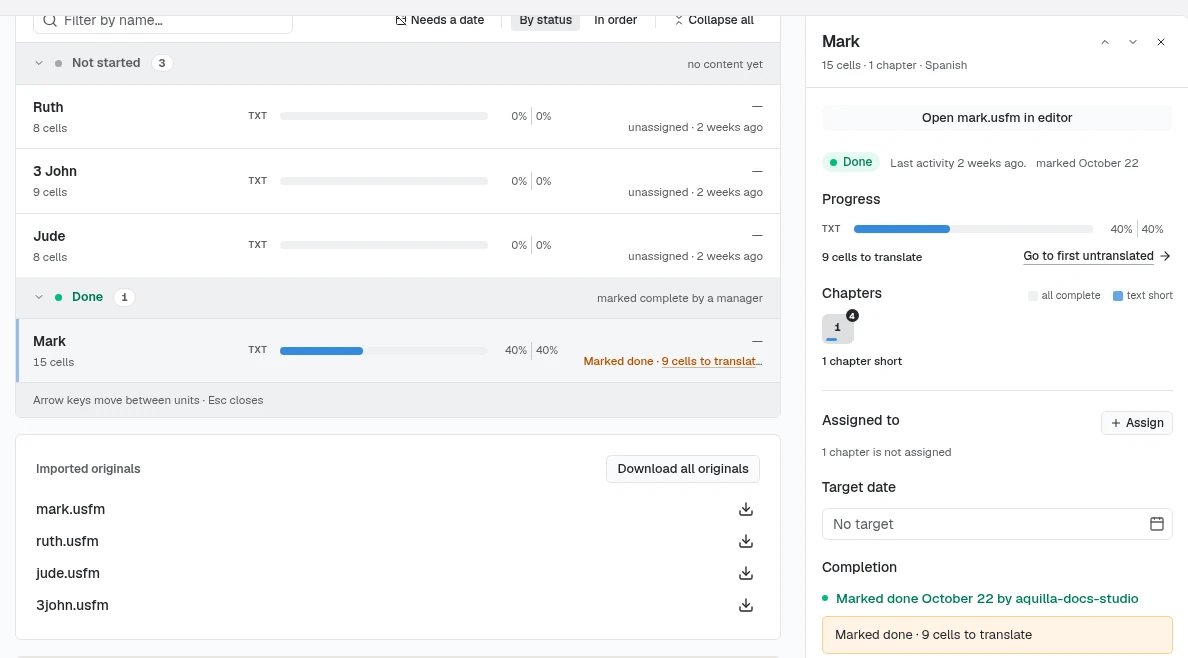The image size is (1188, 658).
Task: Collapse the Done group
Action: (x=39, y=297)
